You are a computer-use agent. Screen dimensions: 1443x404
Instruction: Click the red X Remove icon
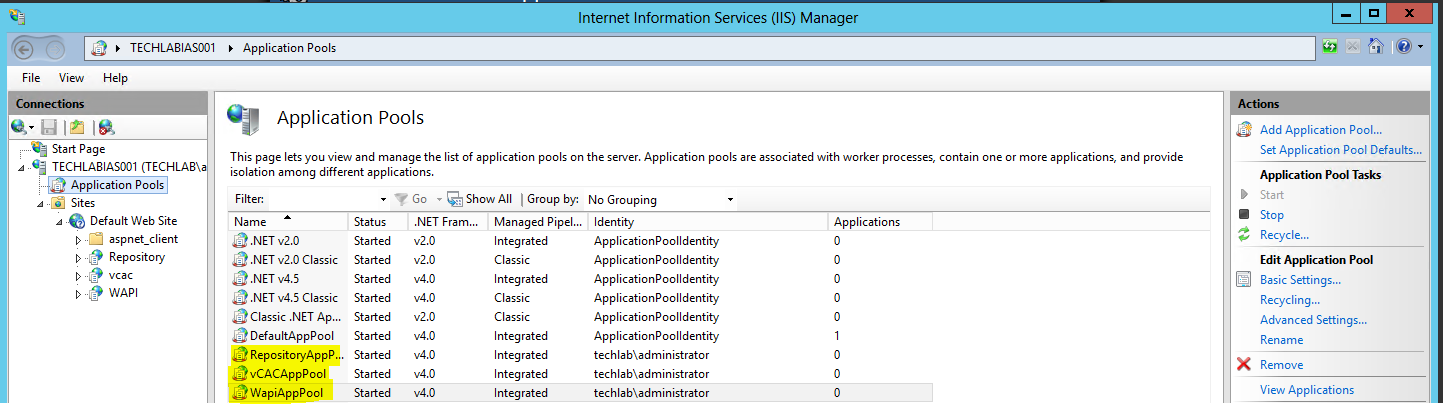point(1244,365)
